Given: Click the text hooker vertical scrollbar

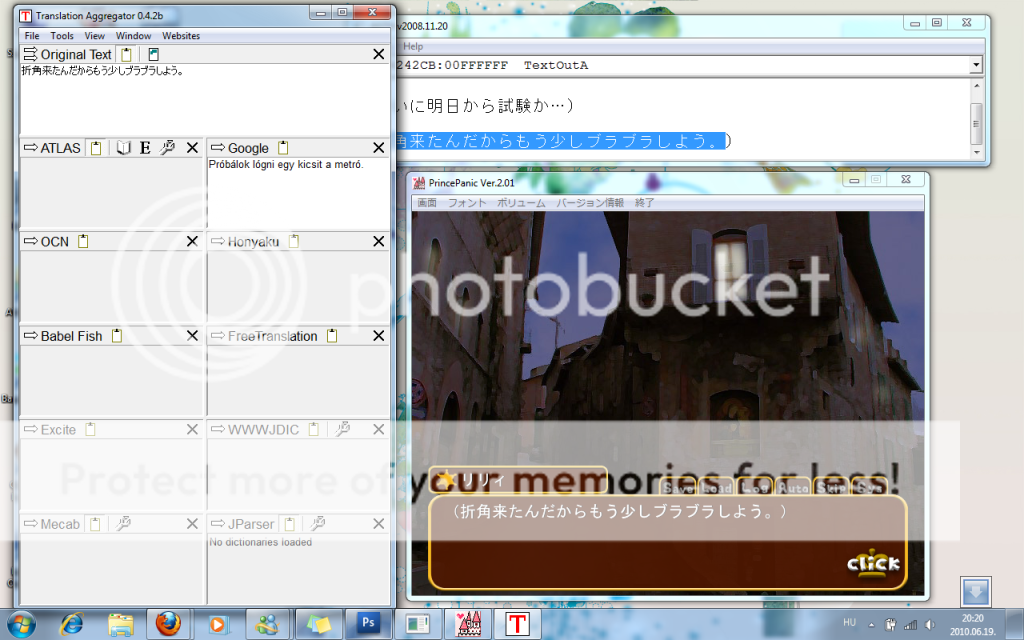Looking at the screenshot, I should point(976,121).
